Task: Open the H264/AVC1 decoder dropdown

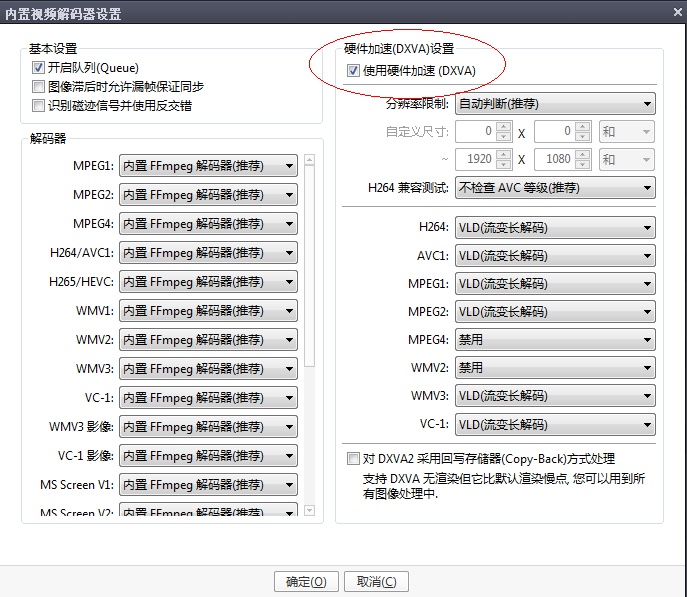Action: pos(209,253)
